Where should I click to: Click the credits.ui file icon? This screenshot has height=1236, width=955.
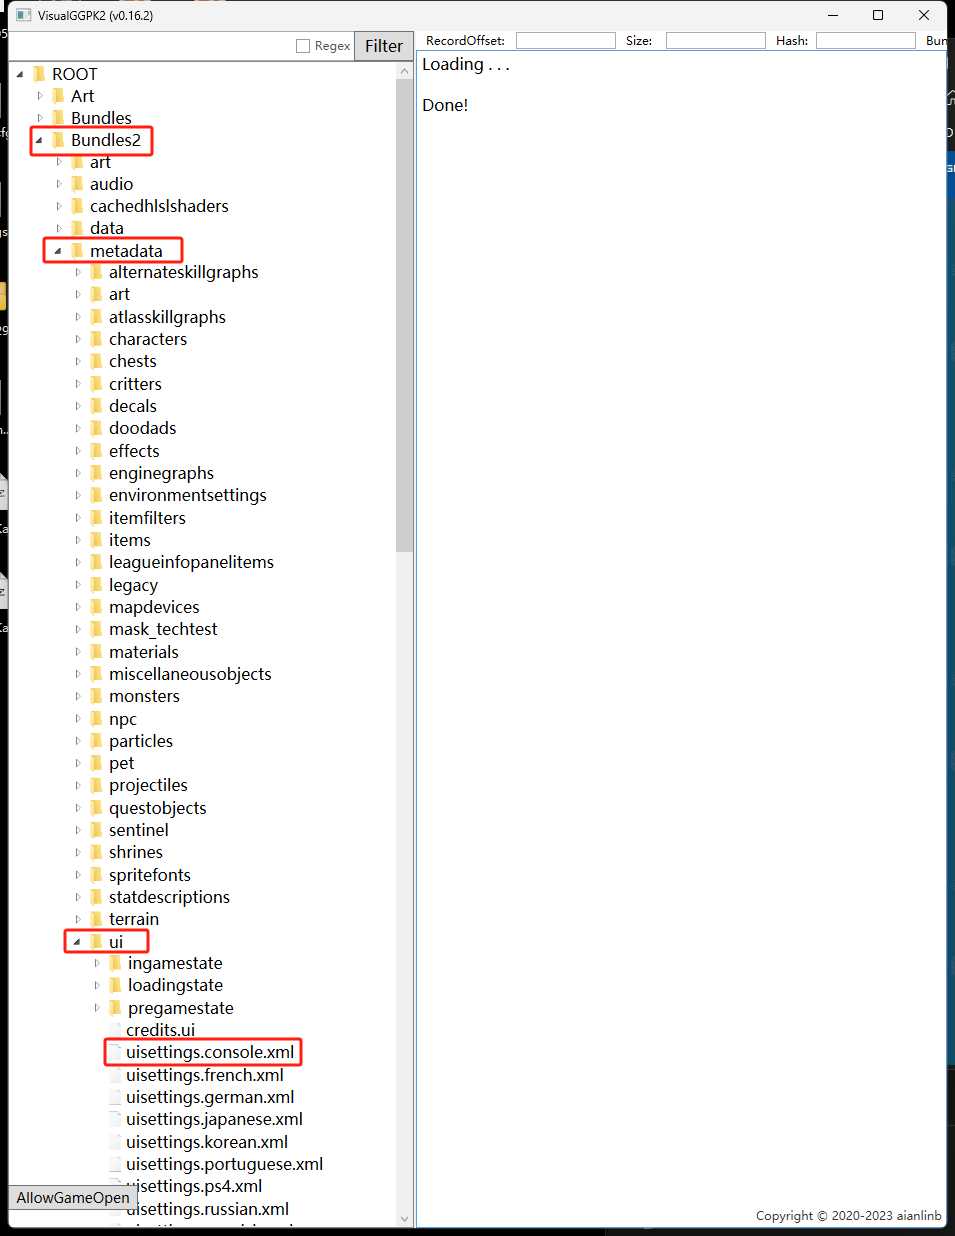pos(114,1029)
